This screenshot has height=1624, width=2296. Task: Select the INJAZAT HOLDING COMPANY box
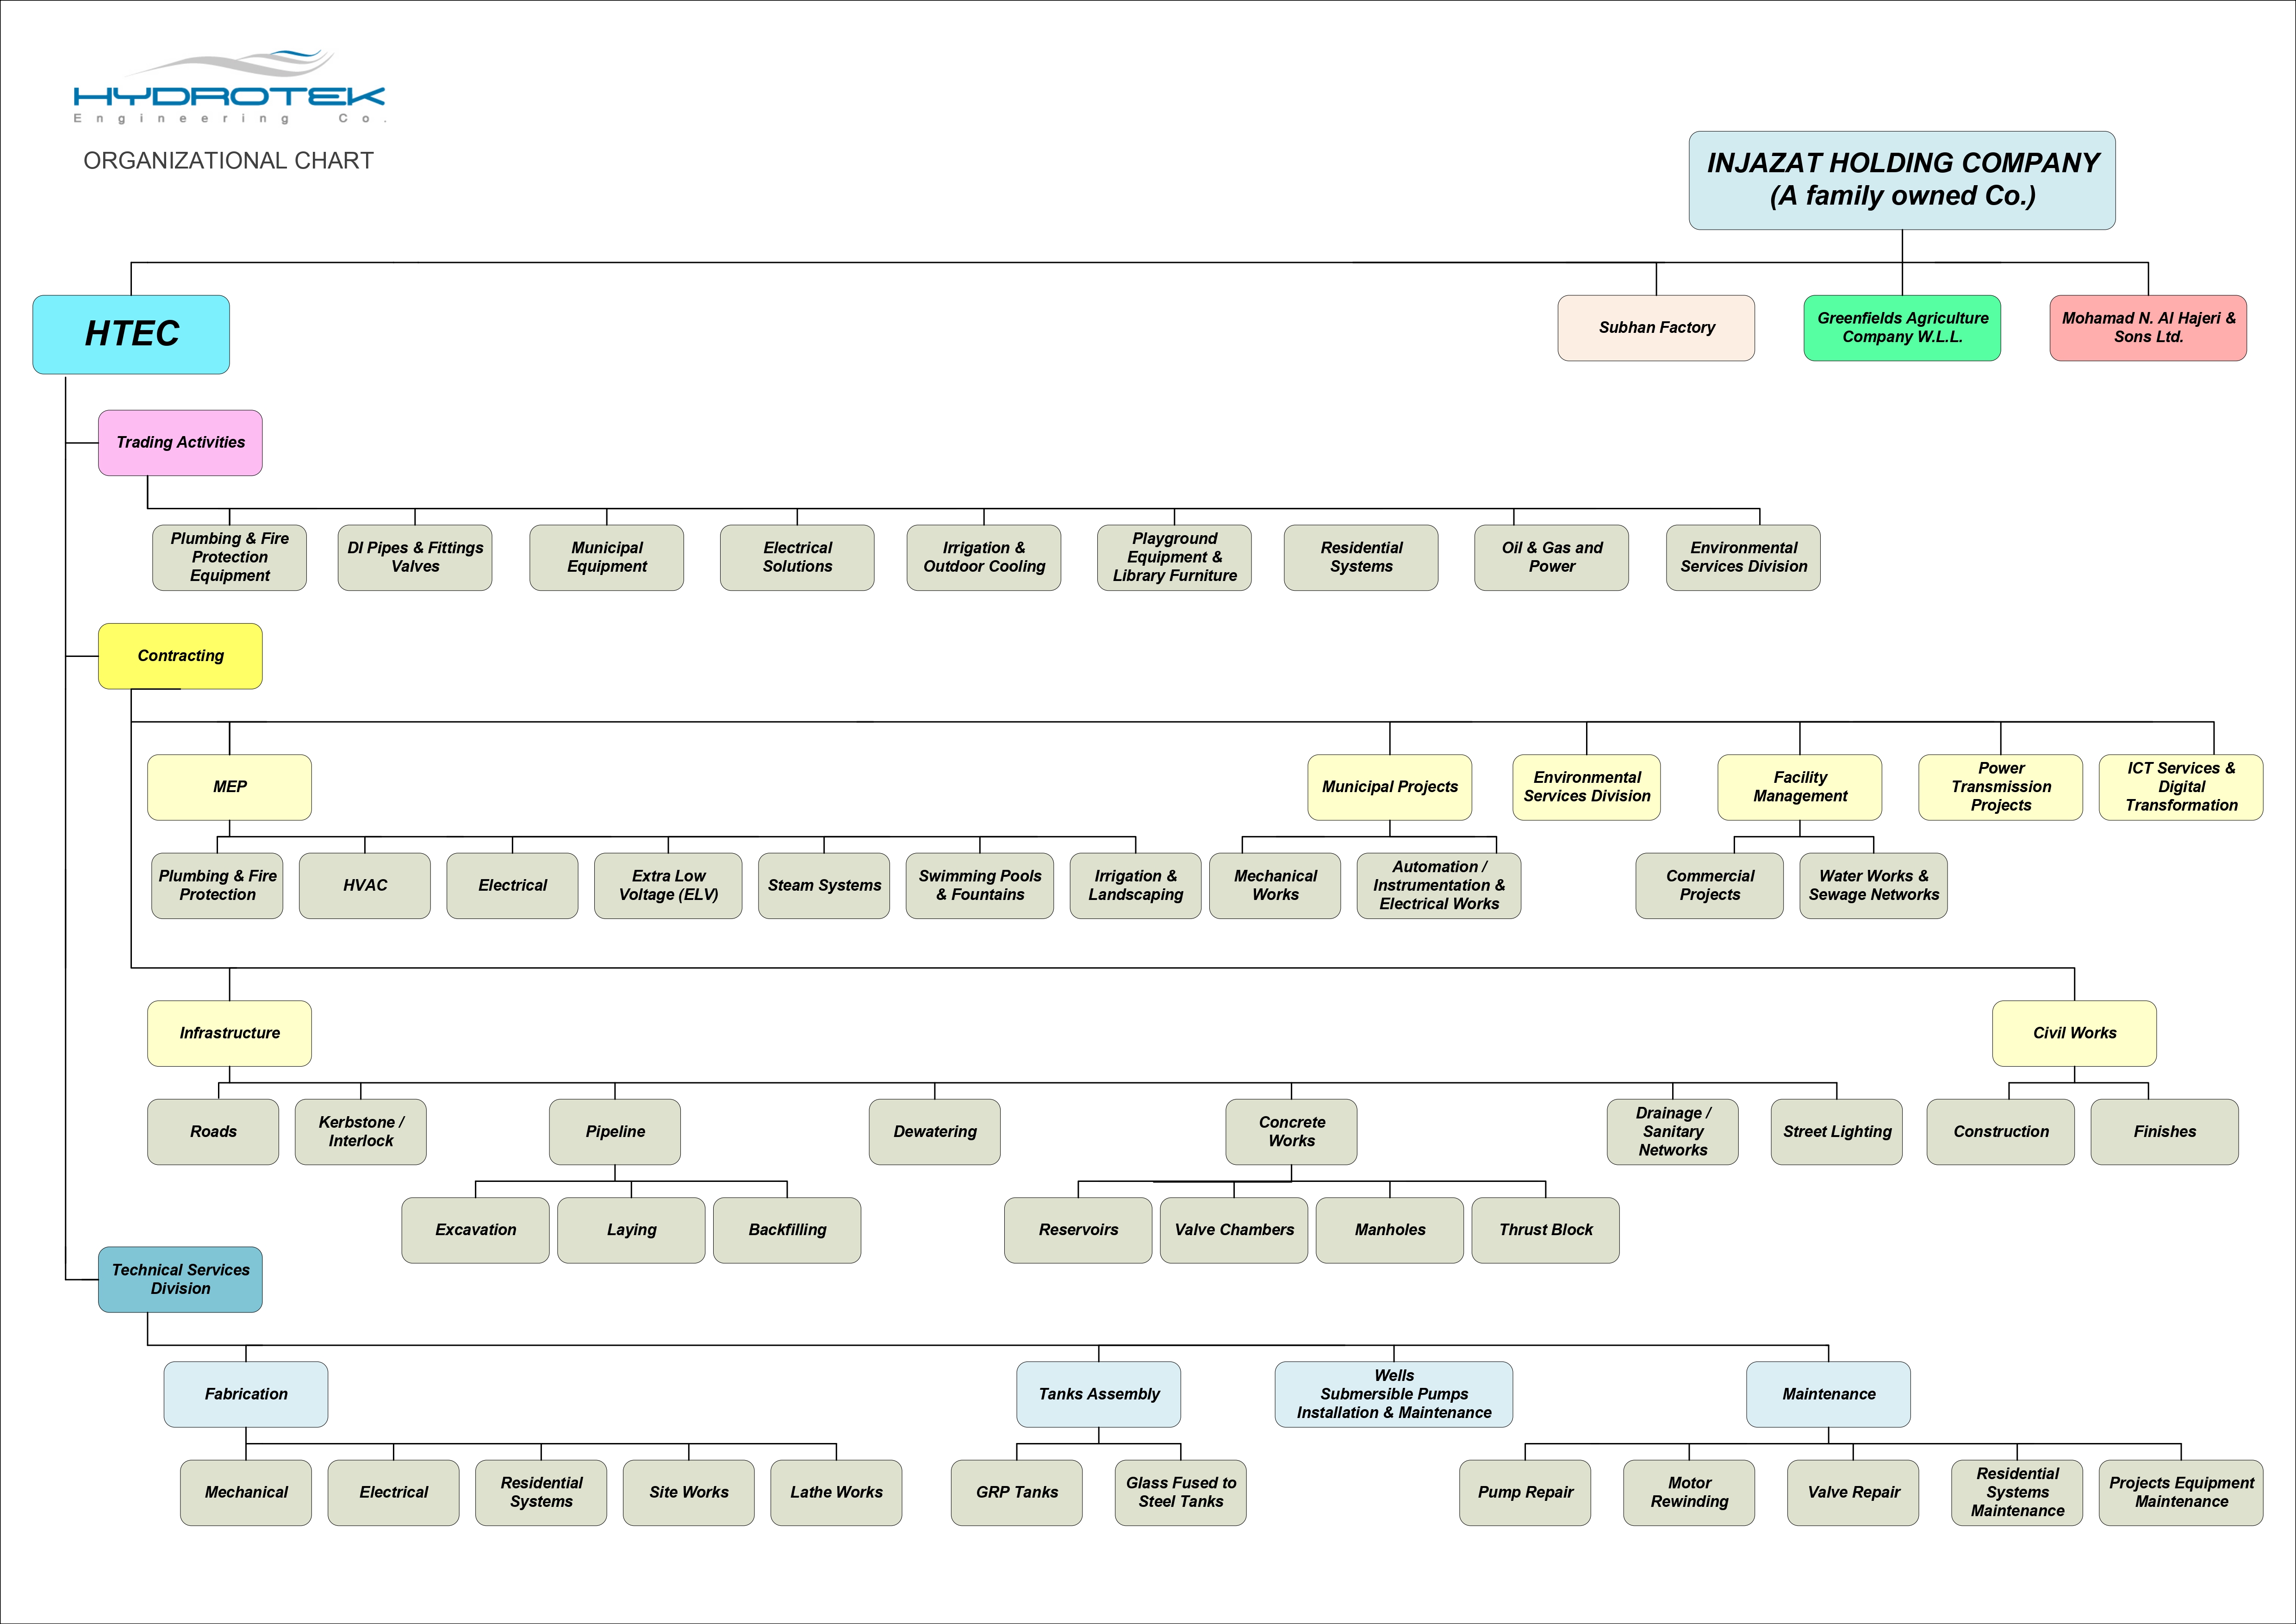(1901, 180)
